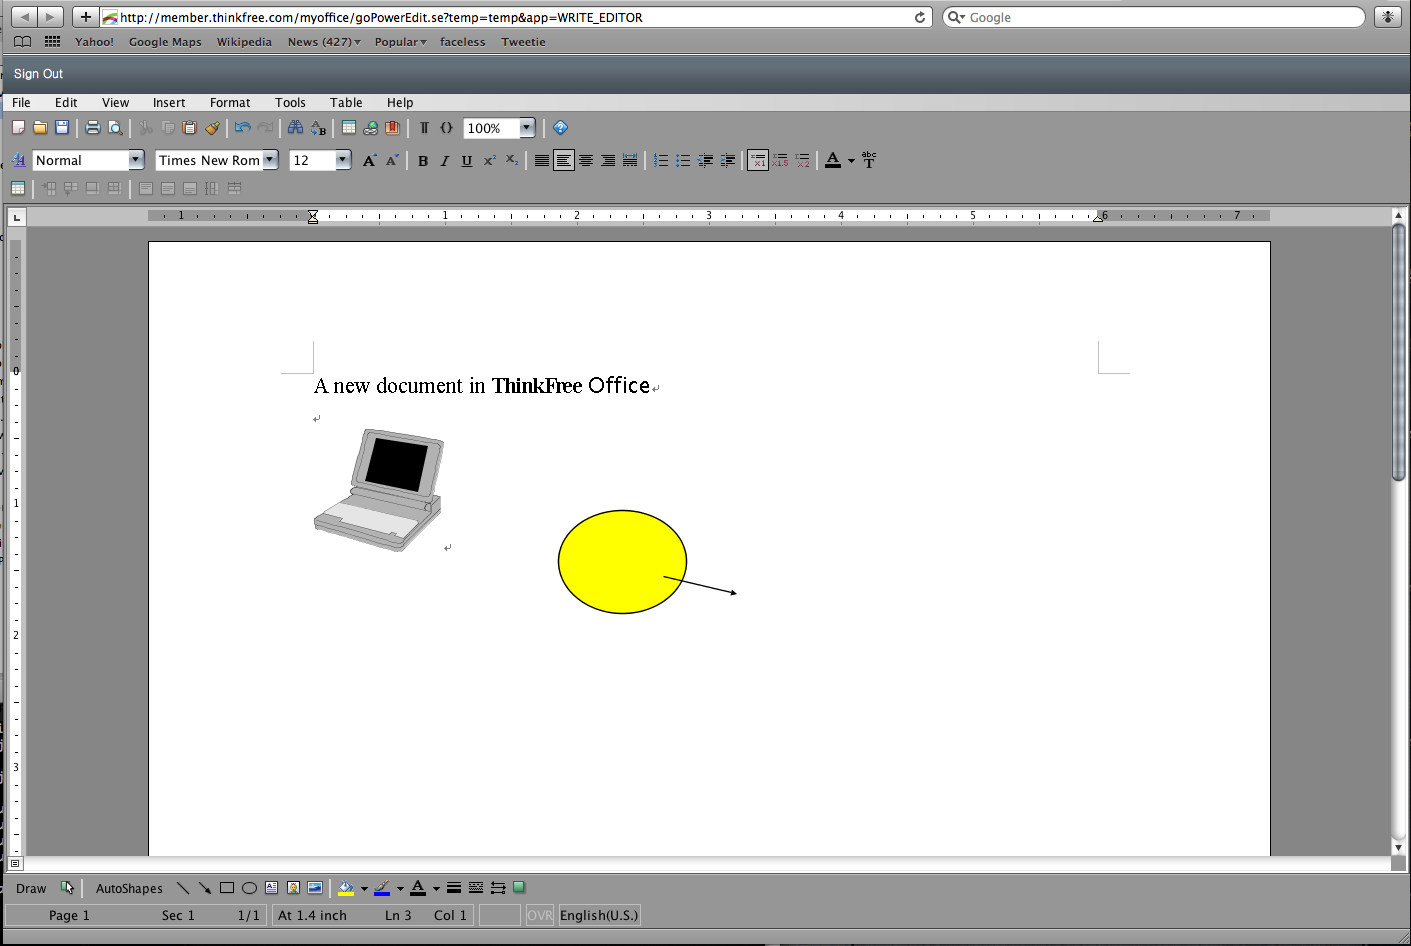
Task: Open the Insert menu
Action: pos(169,102)
